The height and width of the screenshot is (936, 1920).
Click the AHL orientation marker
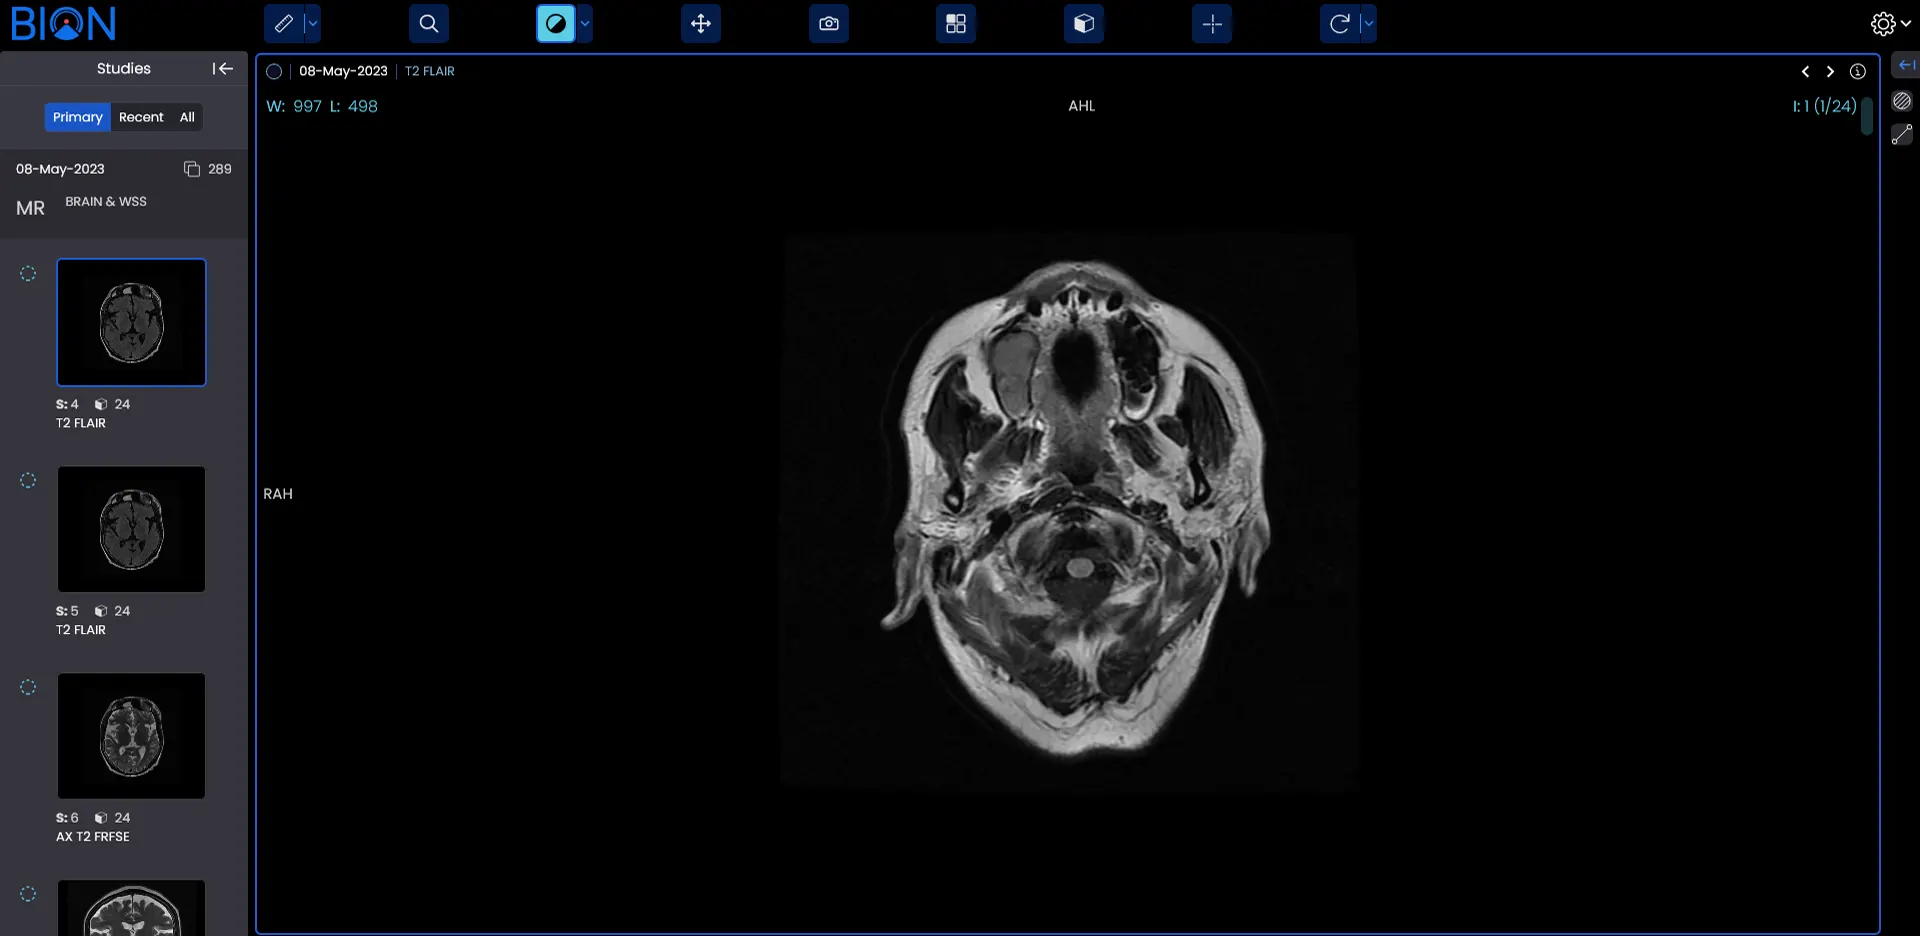click(x=1082, y=106)
